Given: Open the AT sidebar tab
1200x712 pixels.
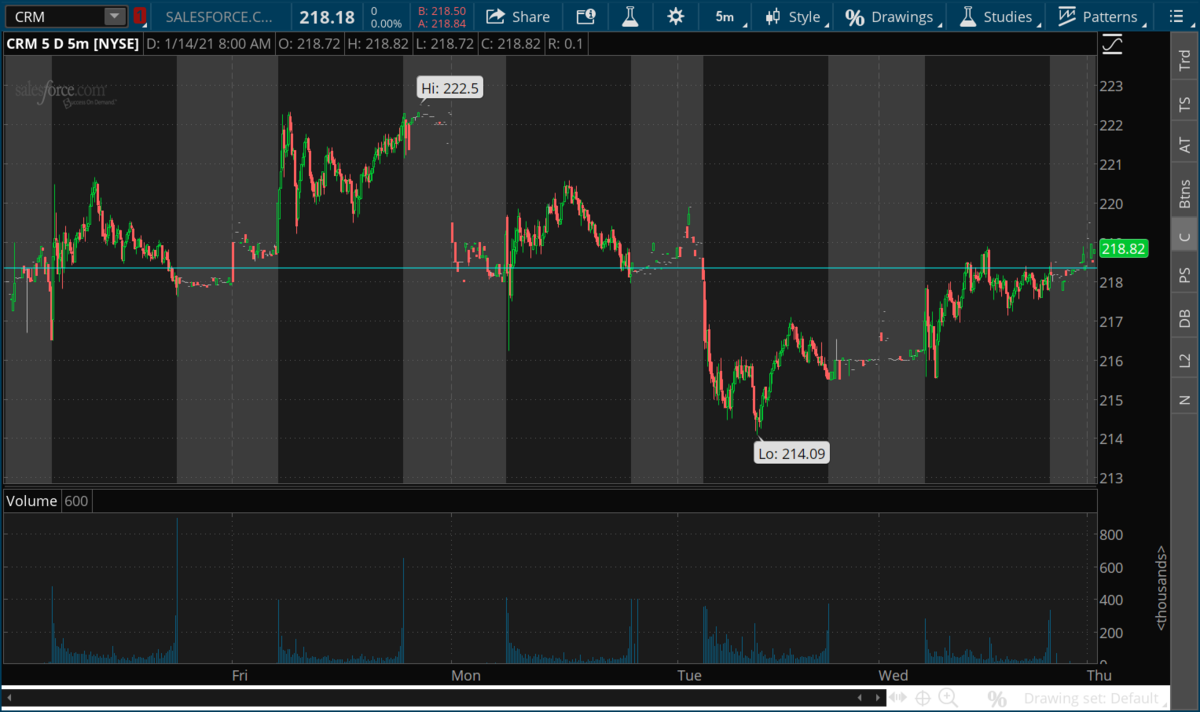Looking at the screenshot, I should [1185, 145].
